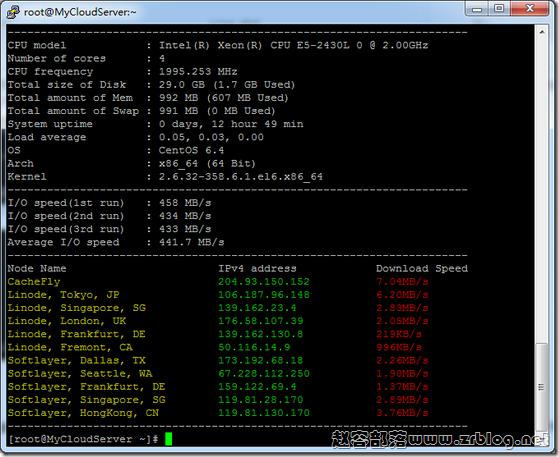Click the Linode Tokyo, JP node name
Image resolution: width=559 pixels, height=457 pixels.
(63, 295)
